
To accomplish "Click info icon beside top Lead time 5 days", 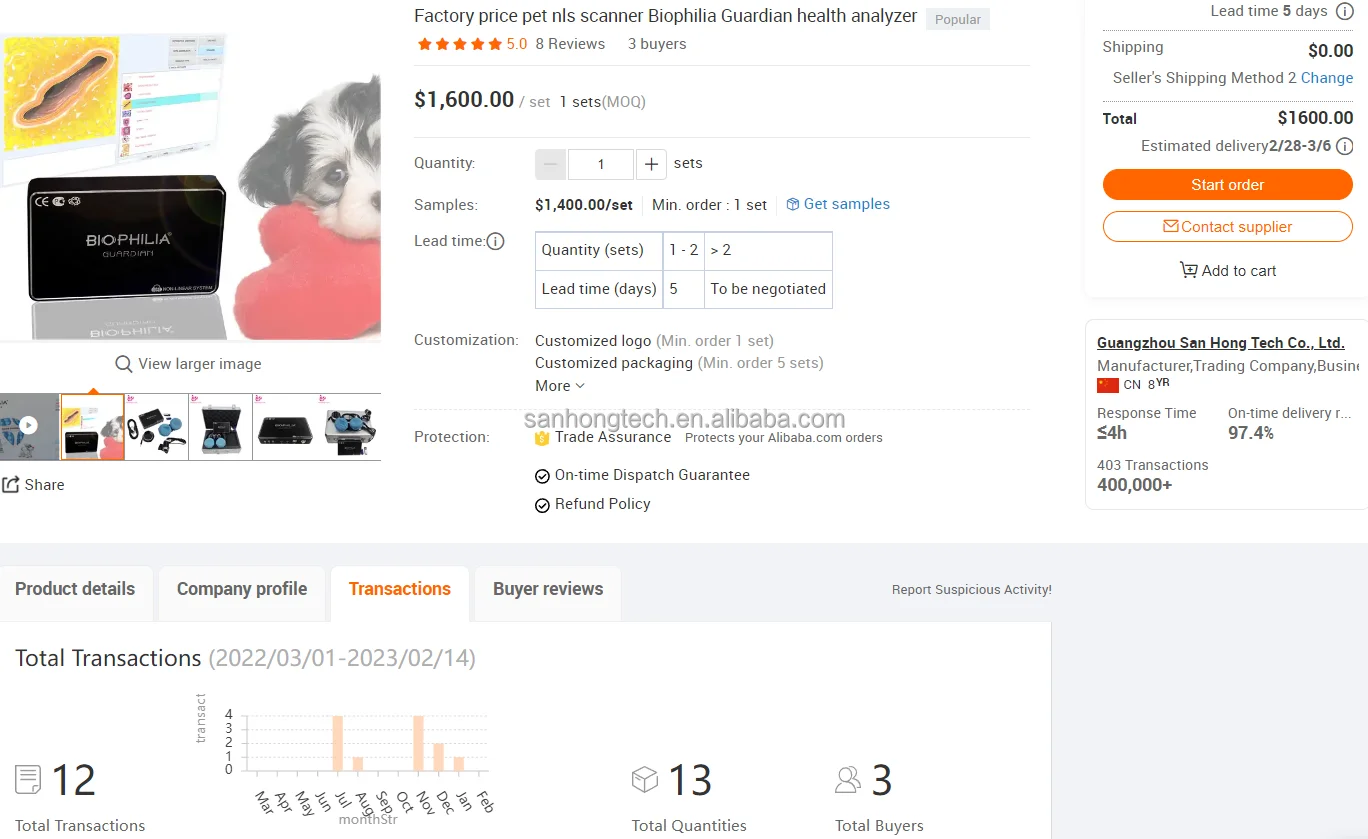I will [x=1345, y=11].
